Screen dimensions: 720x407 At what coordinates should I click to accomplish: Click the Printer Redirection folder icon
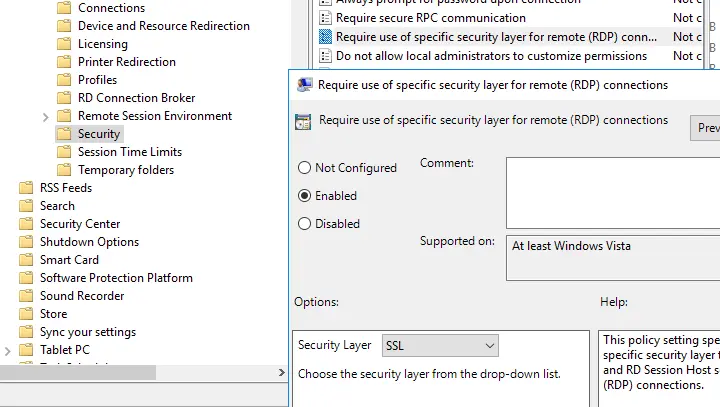tap(64, 62)
